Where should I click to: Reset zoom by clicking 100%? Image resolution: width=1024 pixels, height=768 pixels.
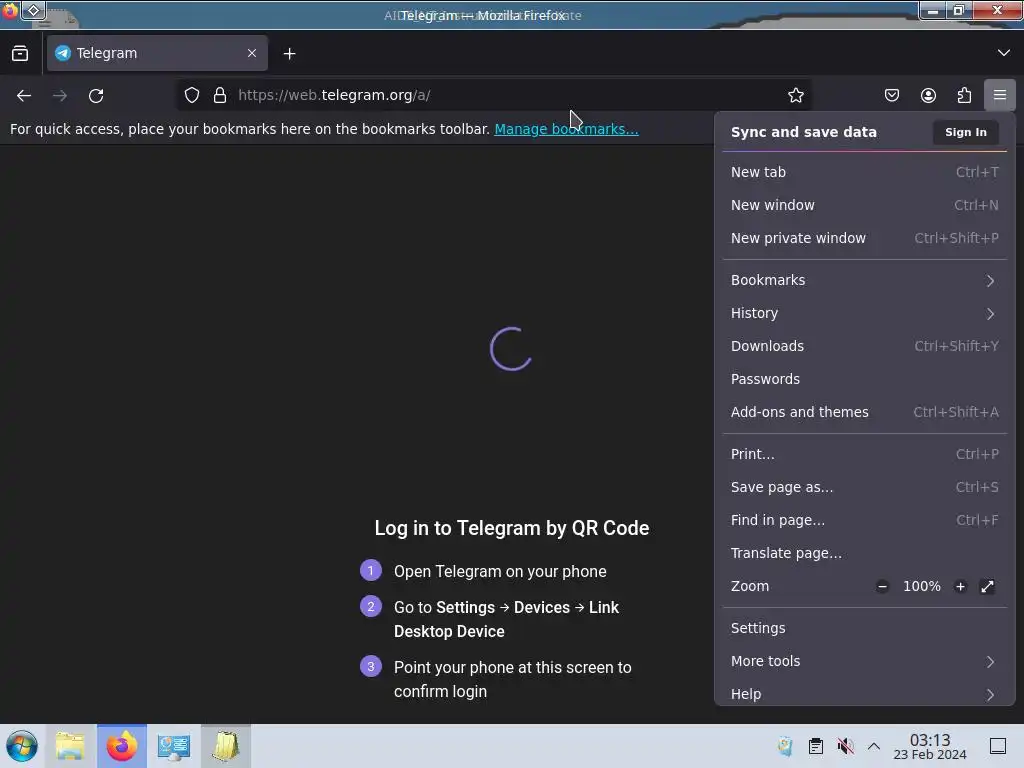pyautogui.click(x=921, y=586)
